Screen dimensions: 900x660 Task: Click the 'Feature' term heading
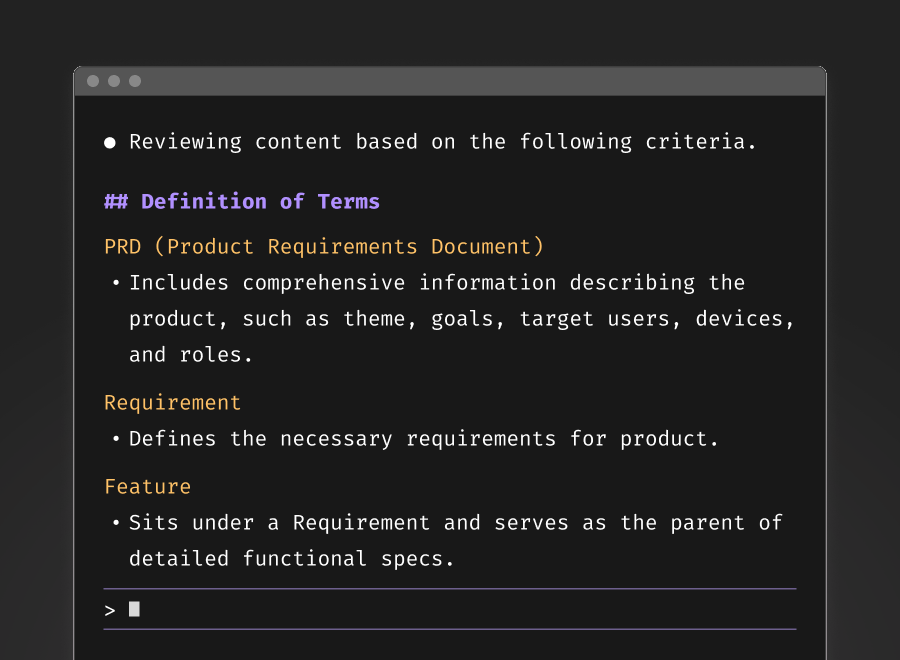tap(148, 487)
